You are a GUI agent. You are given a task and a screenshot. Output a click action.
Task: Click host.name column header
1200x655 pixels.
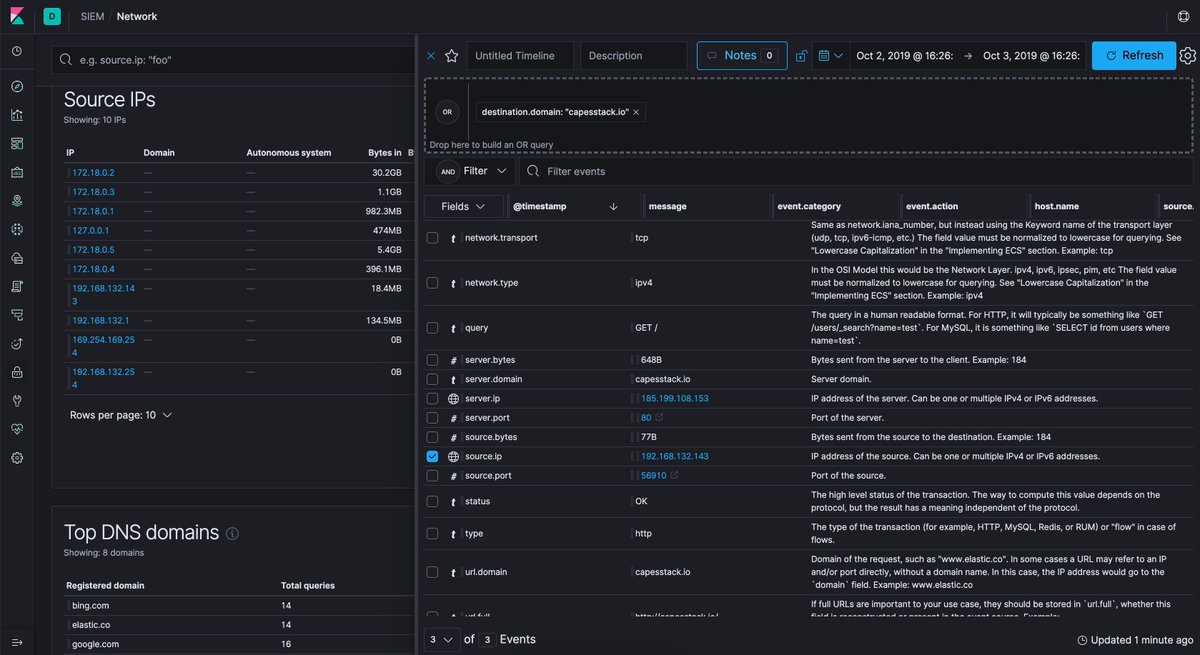(x=1058, y=207)
